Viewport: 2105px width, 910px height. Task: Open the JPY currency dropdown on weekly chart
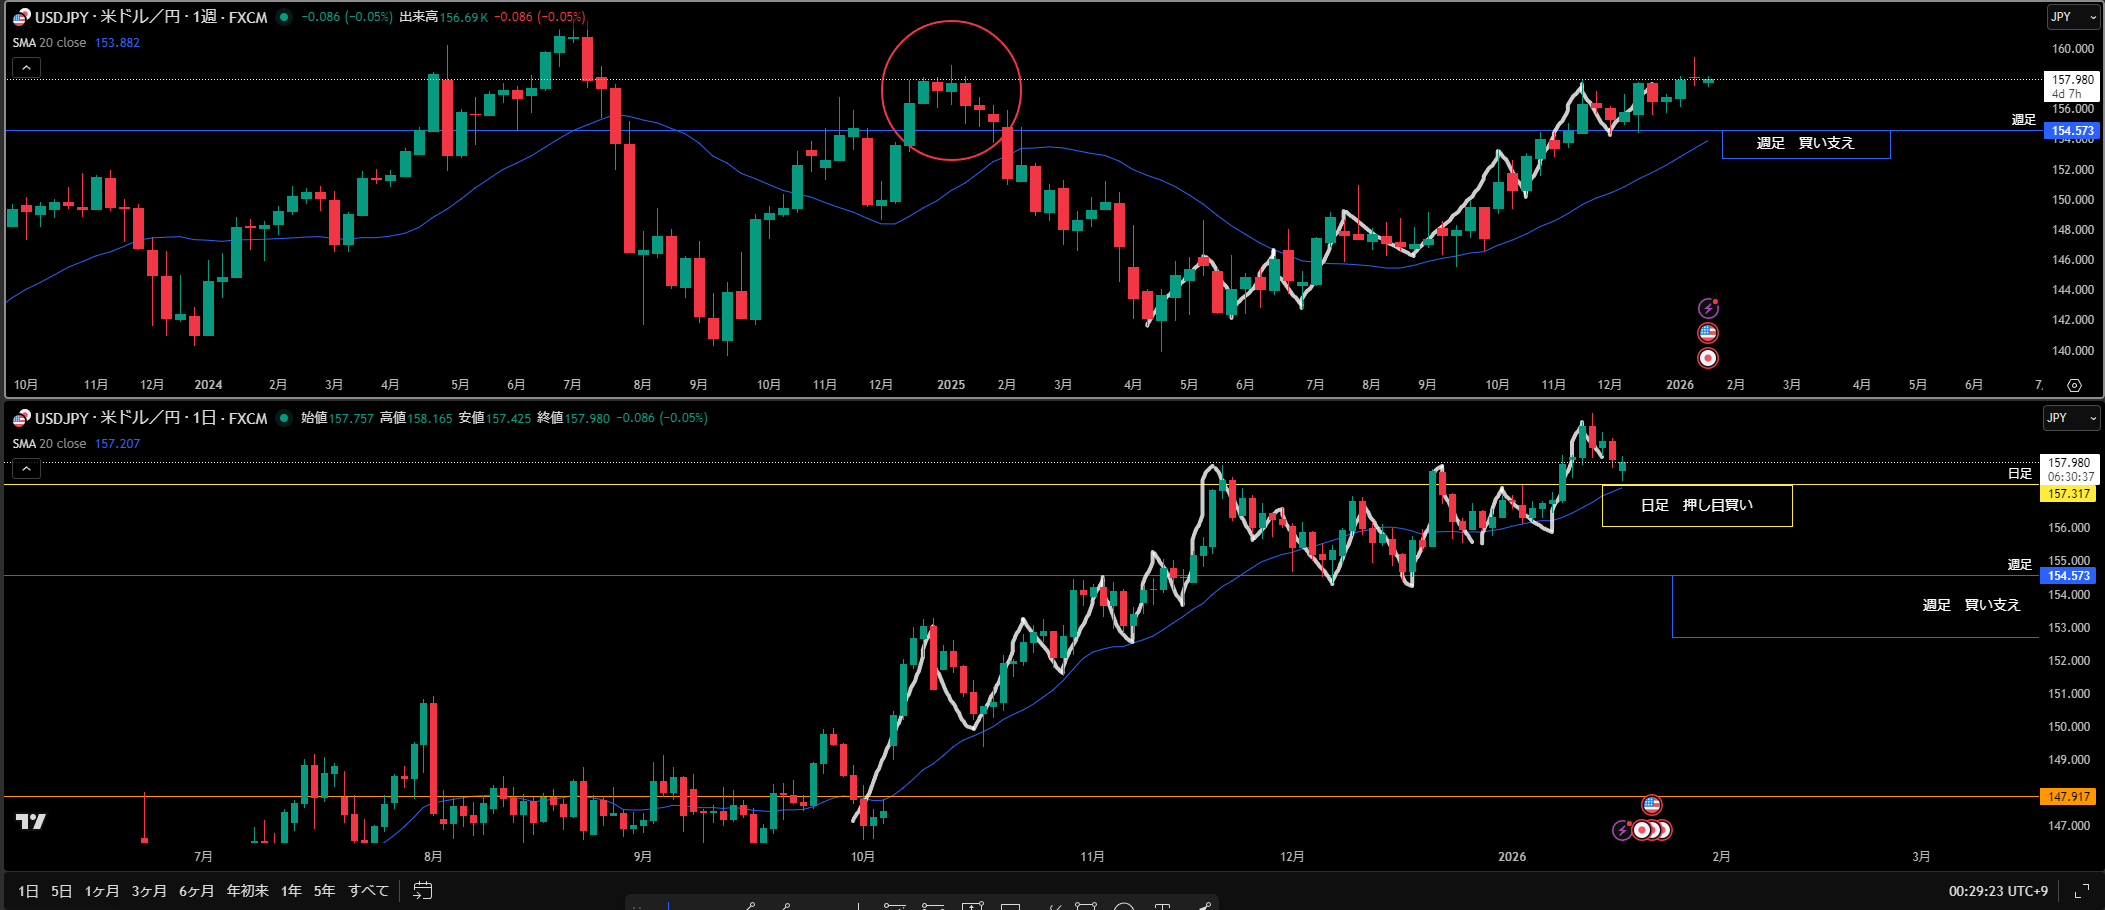tap(2071, 17)
